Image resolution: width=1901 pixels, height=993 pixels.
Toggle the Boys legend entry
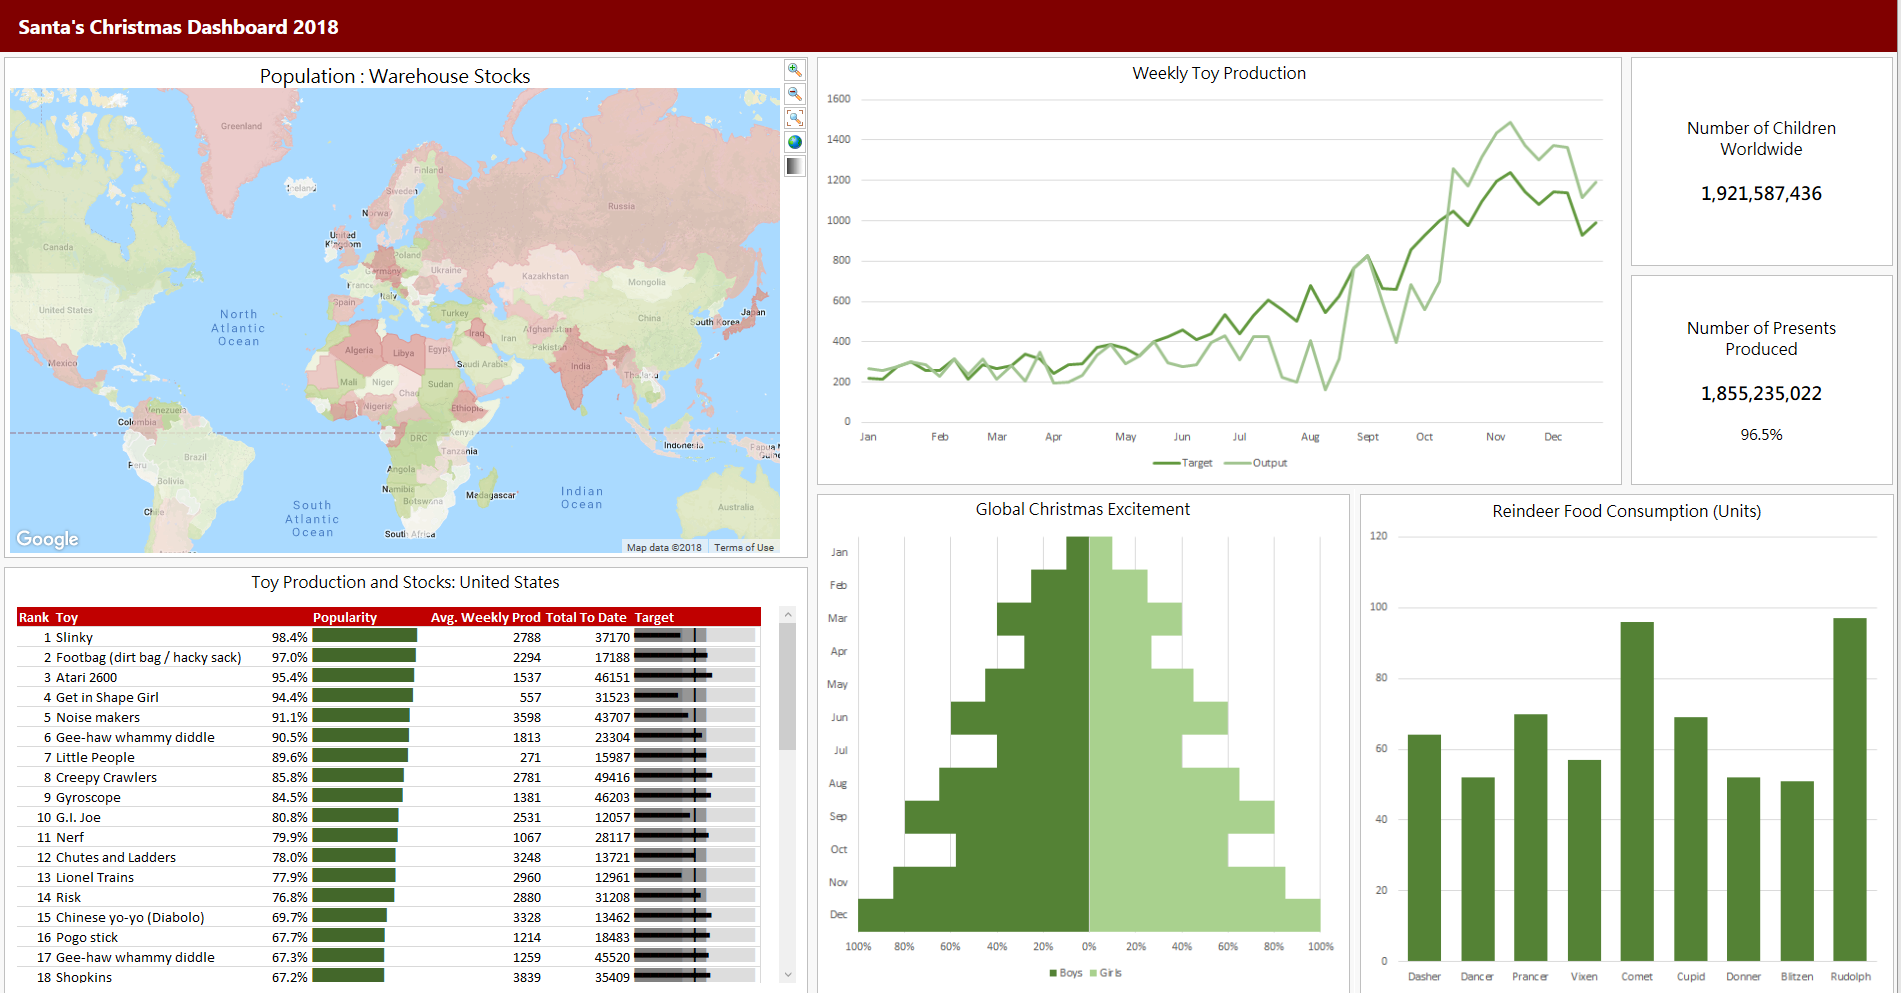pyautogui.click(x=1066, y=973)
